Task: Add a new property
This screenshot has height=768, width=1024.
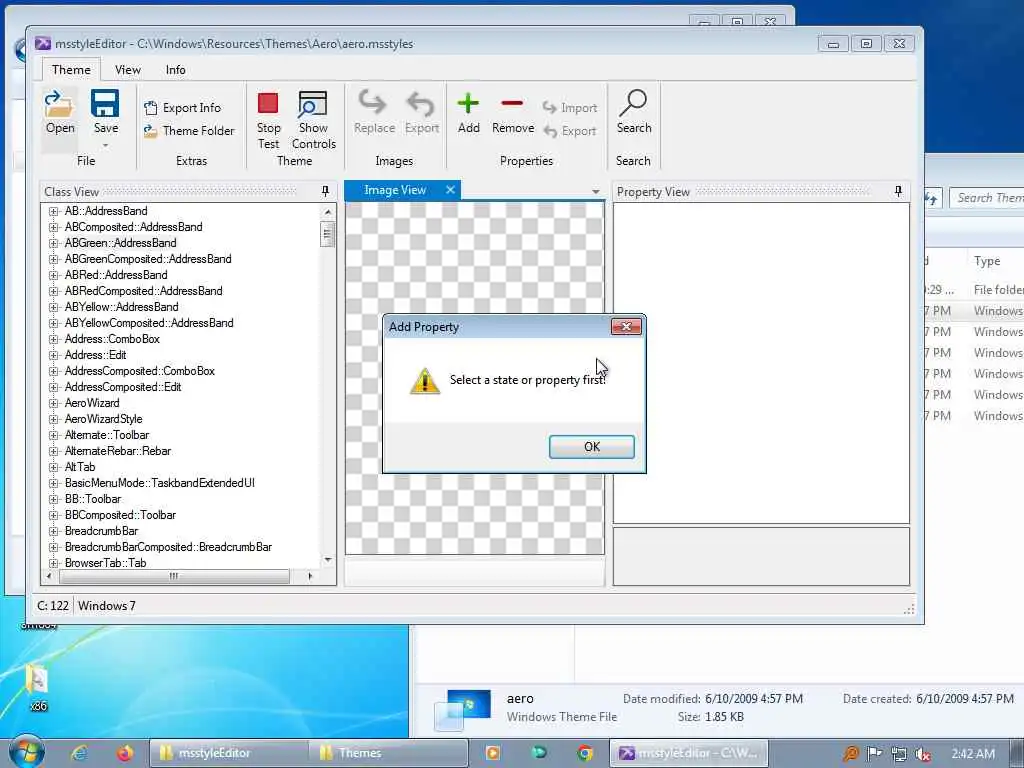Action: click(468, 112)
